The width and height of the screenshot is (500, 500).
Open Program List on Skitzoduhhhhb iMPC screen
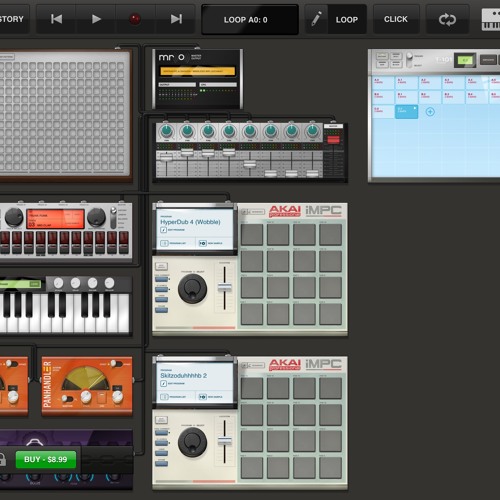point(173,397)
